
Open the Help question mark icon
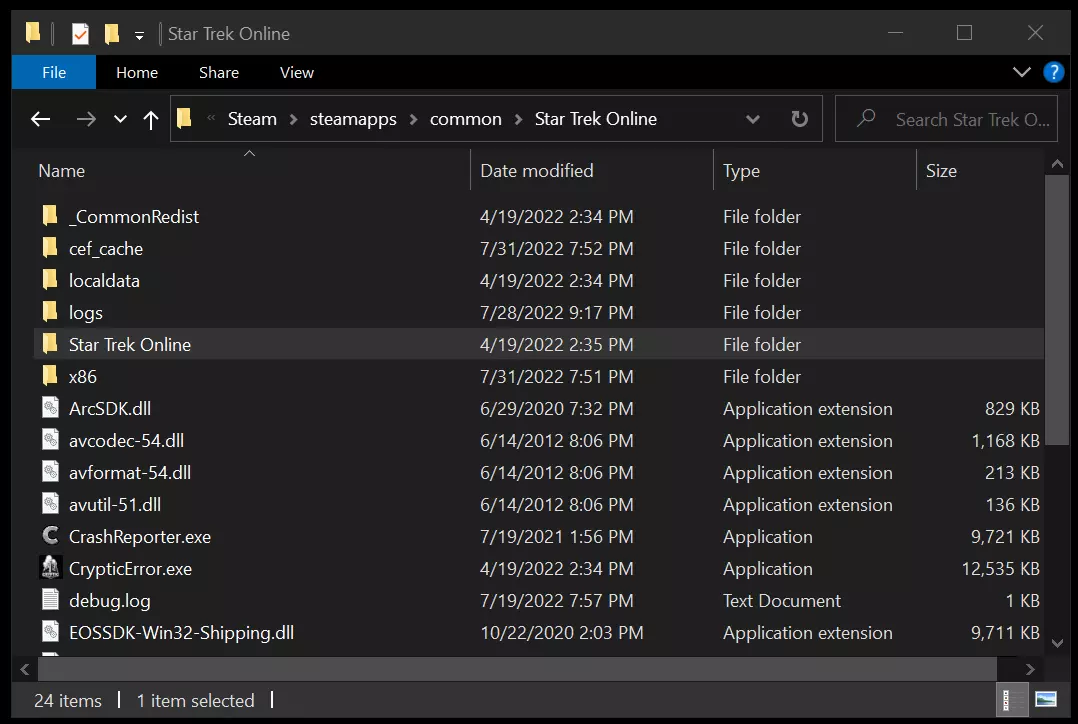(x=1053, y=72)
